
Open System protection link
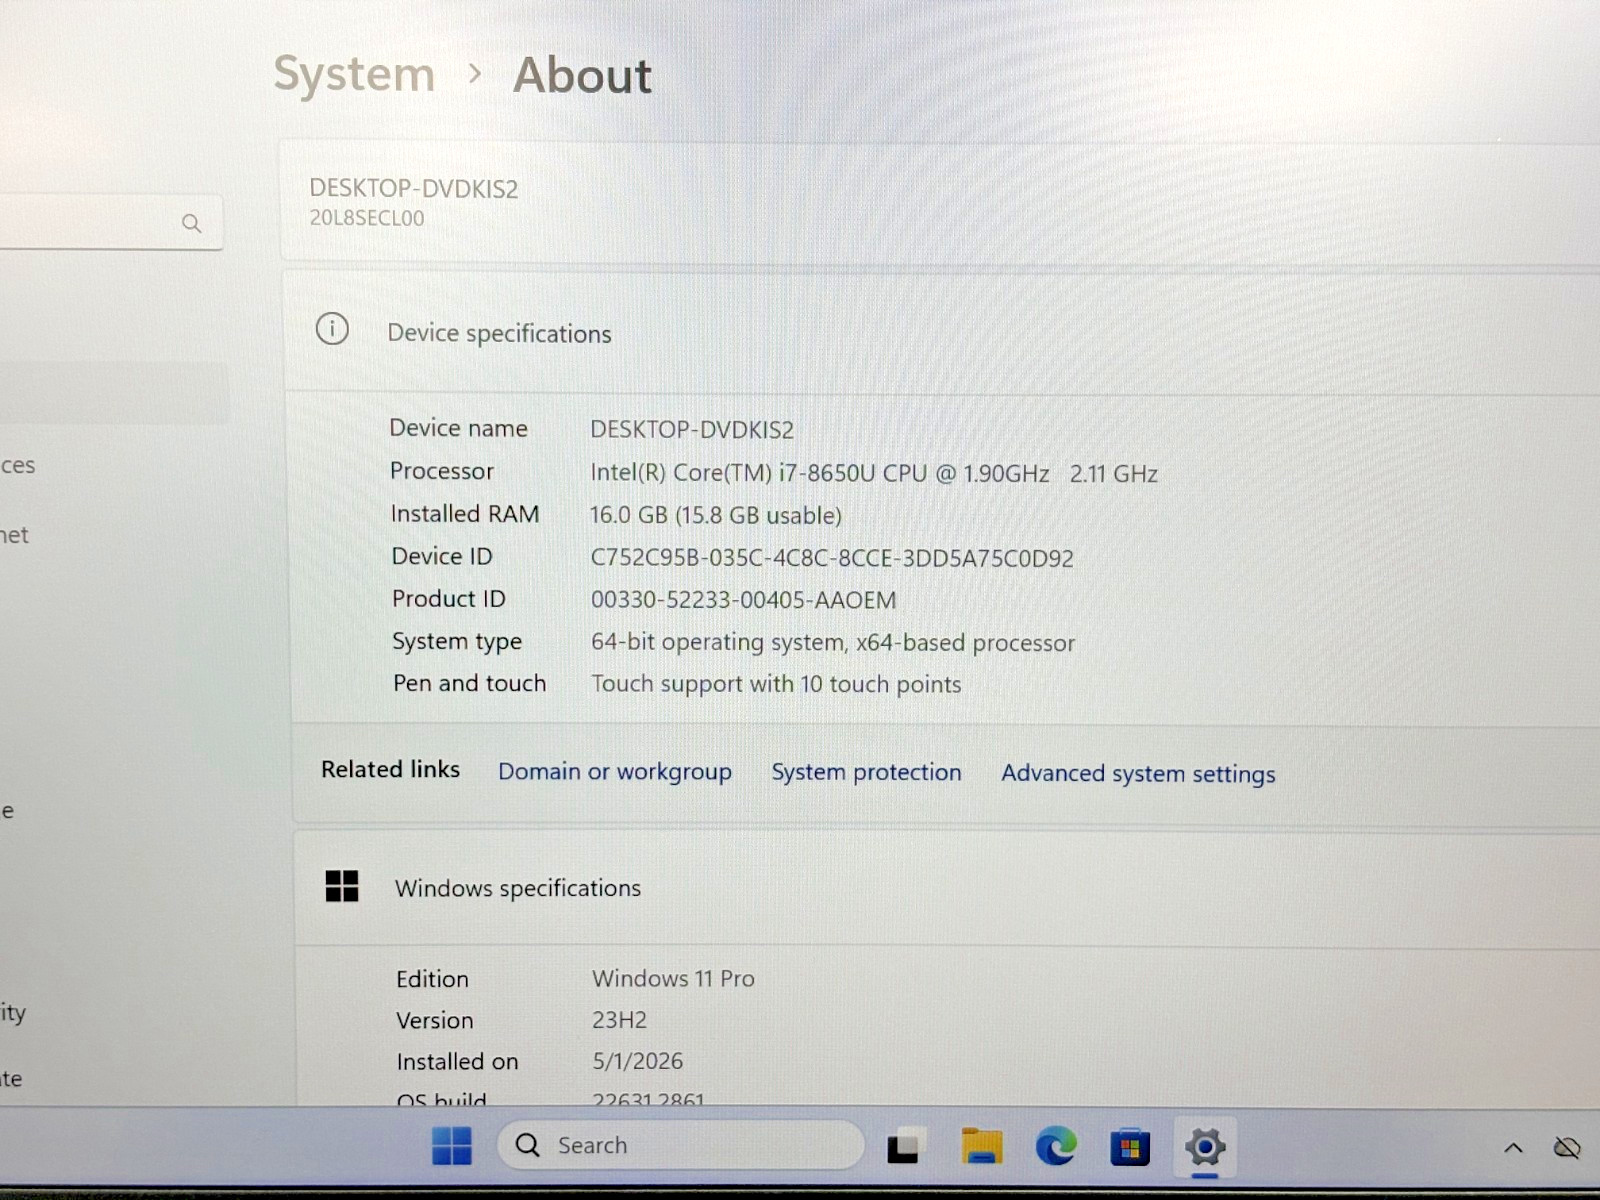[x=866, y=772]
